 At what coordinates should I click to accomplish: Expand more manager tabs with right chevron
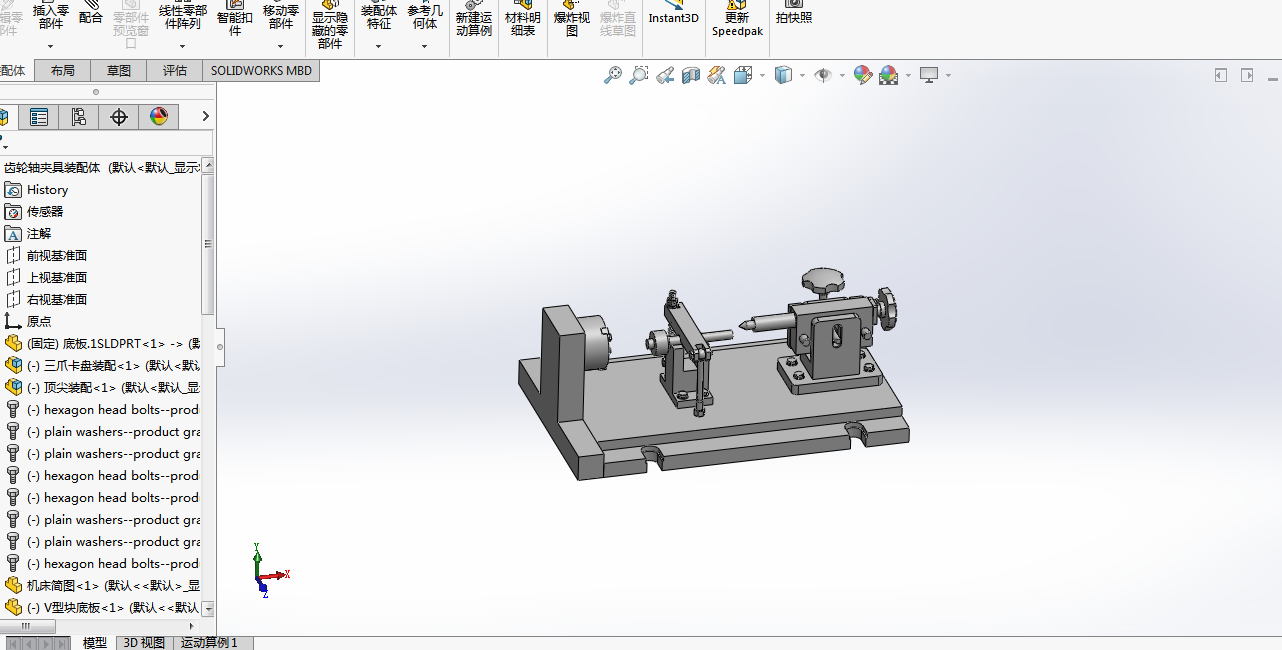[205, 117]
